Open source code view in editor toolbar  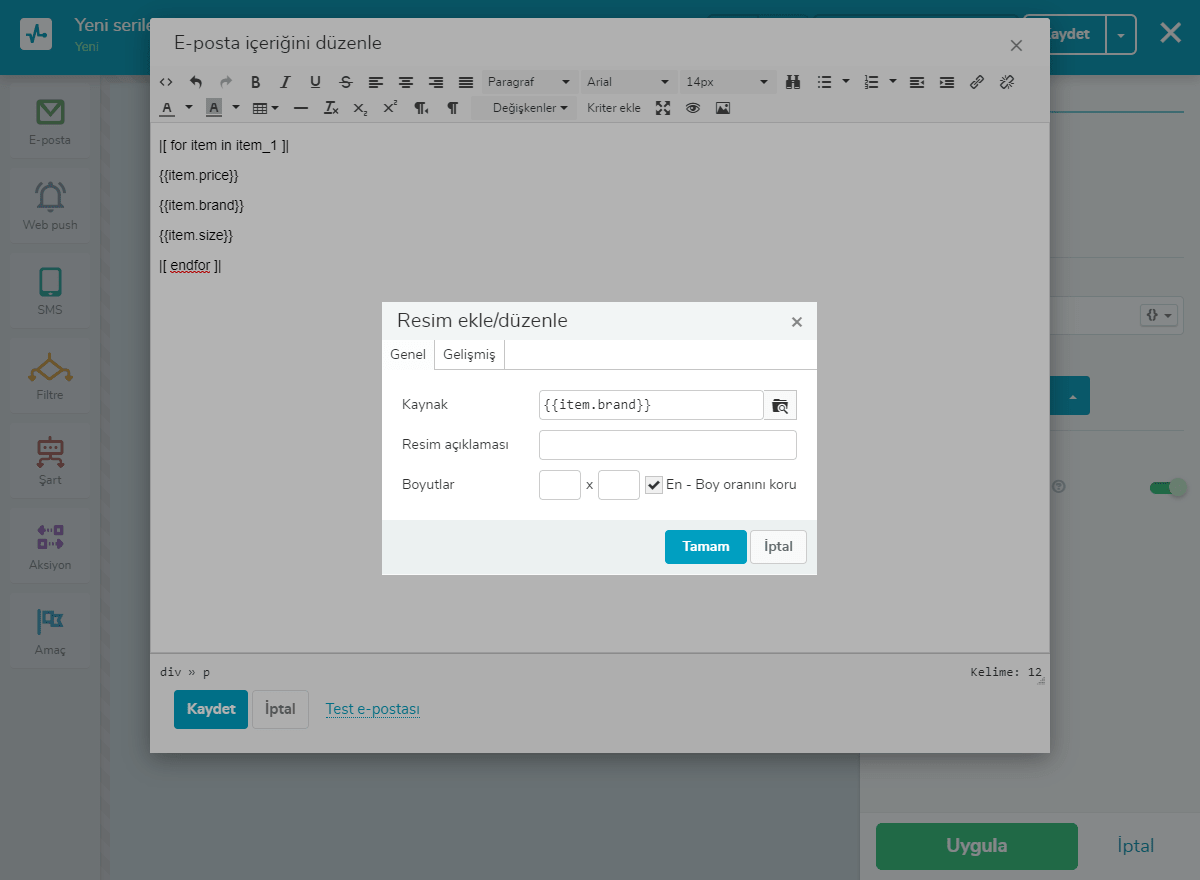pos(166,82)
